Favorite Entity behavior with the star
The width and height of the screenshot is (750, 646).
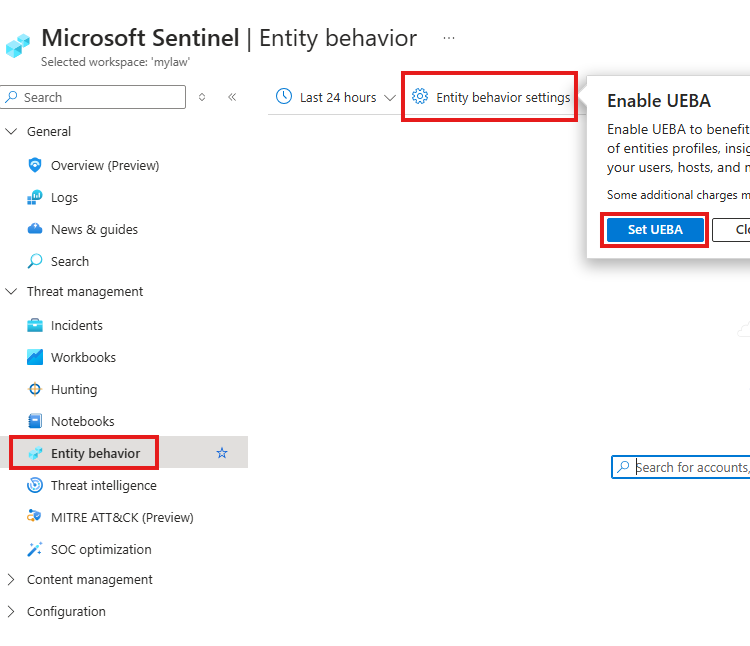[x=222, y=453]
